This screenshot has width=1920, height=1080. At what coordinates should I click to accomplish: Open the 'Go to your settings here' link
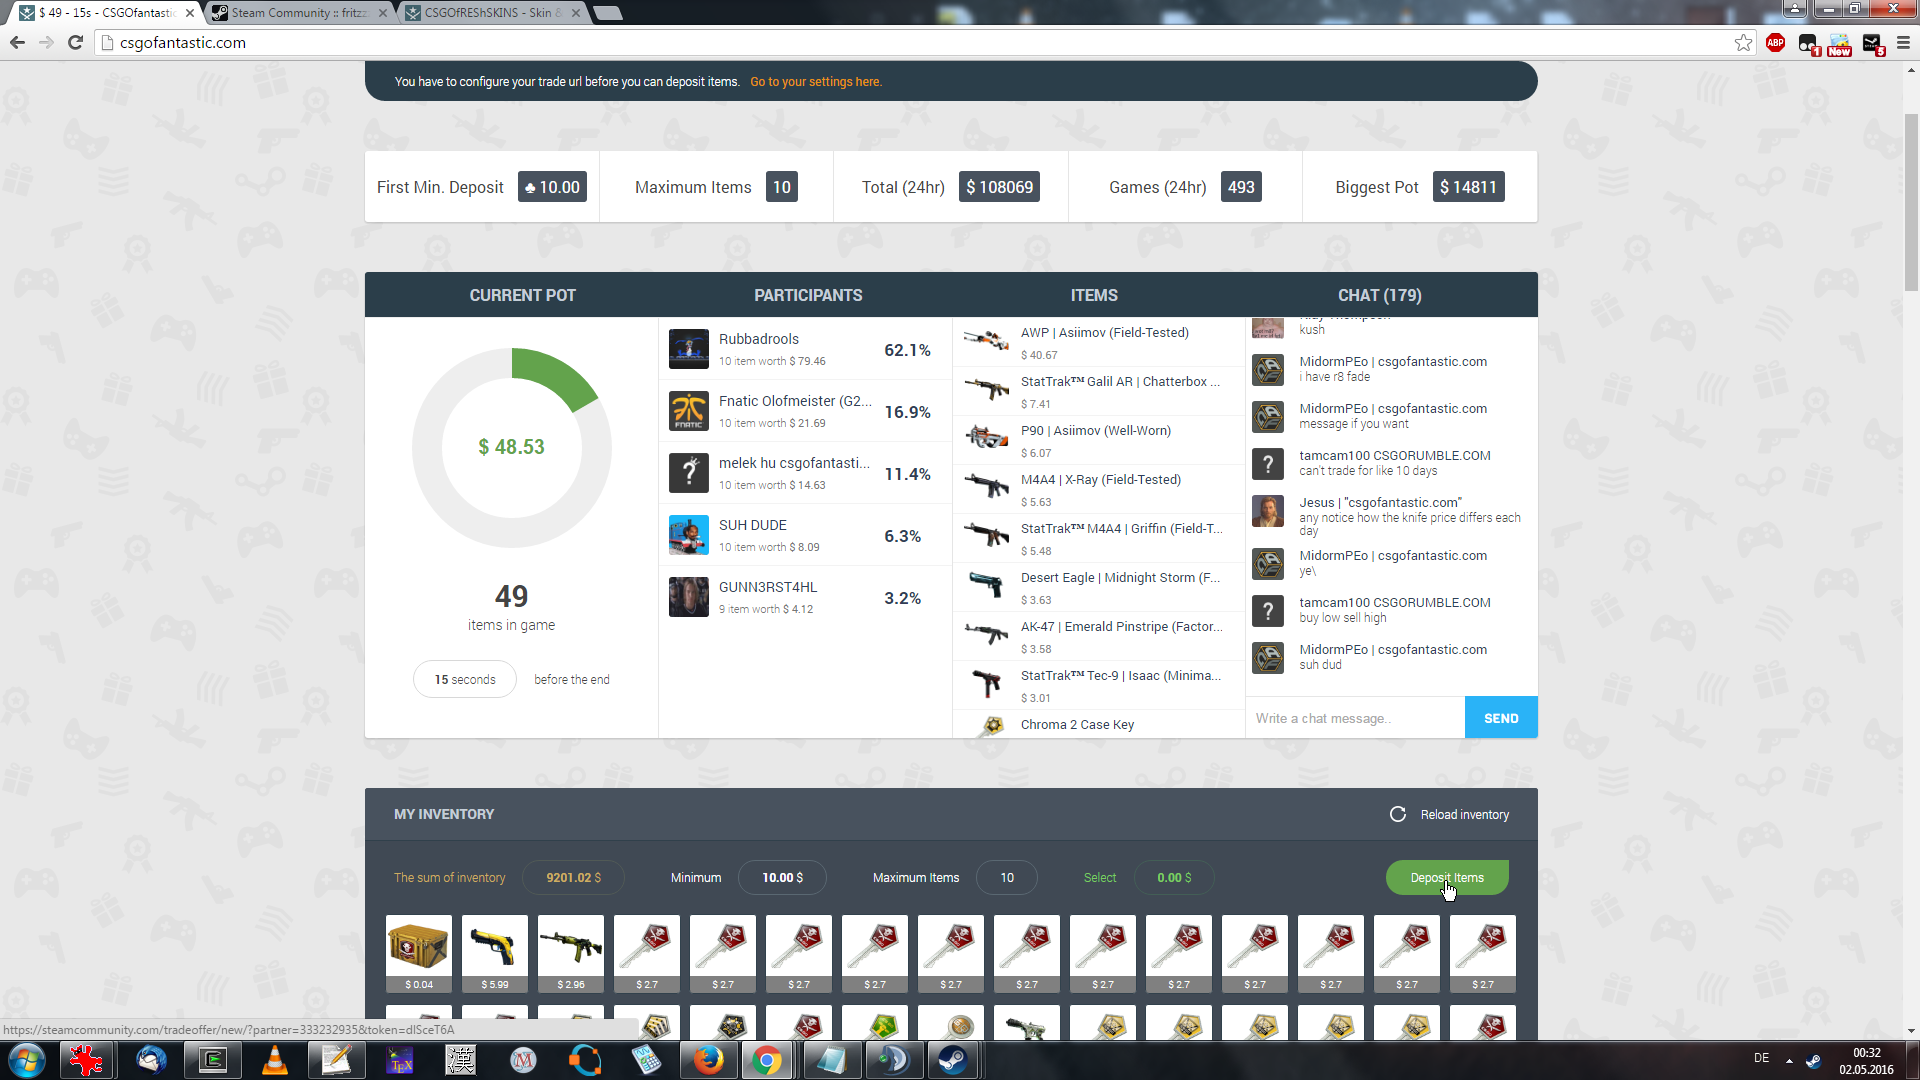[x=815, y=82]
